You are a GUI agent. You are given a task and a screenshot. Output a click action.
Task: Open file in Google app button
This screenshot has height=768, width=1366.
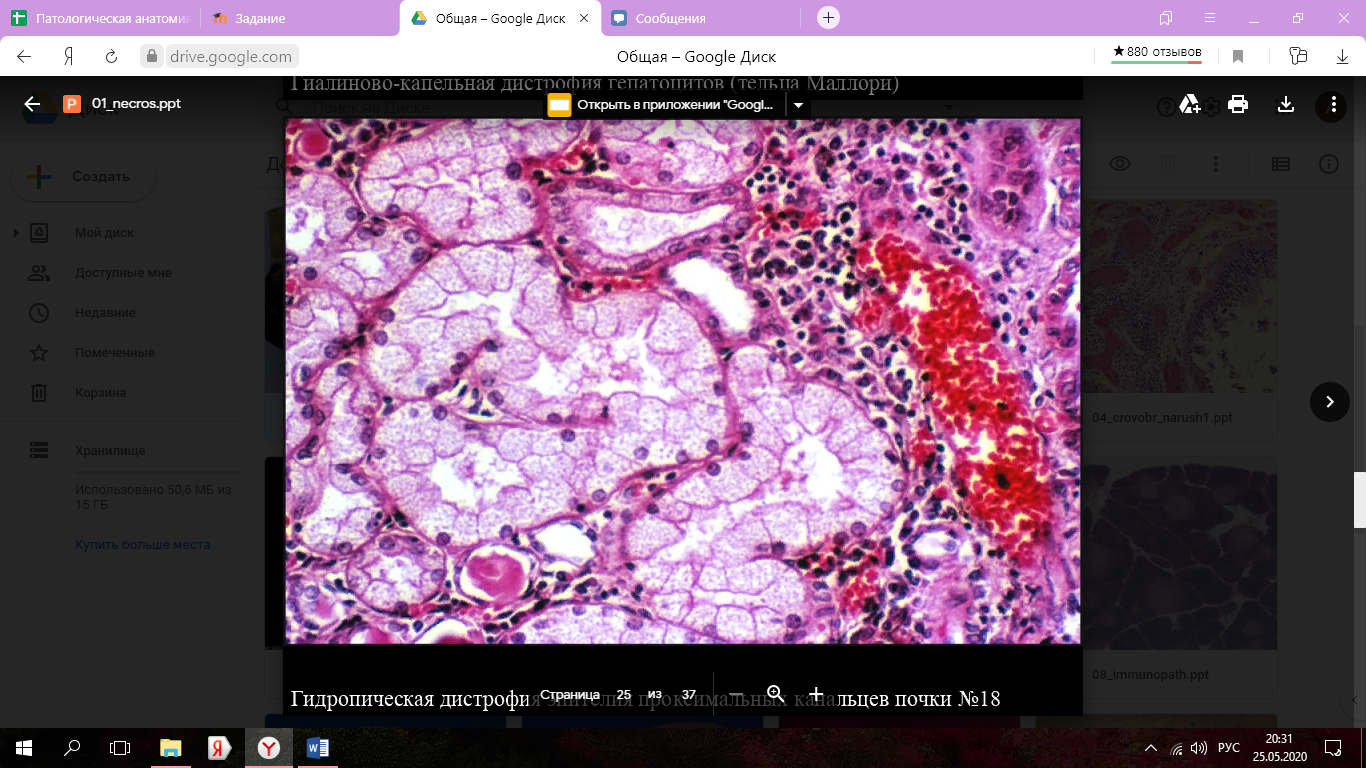(663, 104)
